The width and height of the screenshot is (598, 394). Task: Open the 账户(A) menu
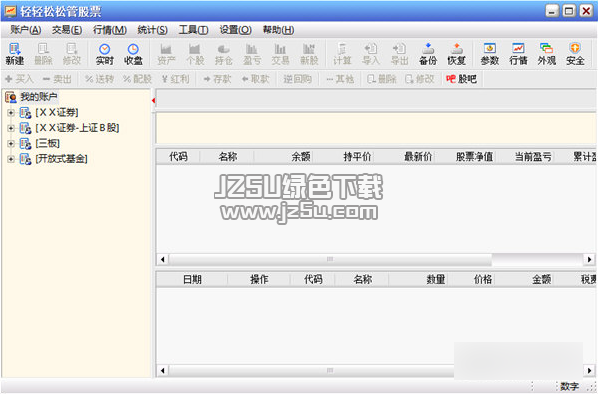click(26, 30)
